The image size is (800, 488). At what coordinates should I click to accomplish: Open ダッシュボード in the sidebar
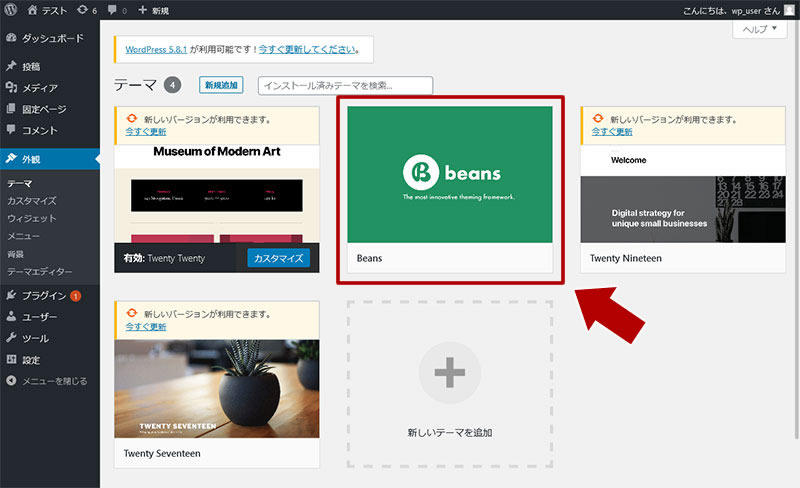(x=50, y=38)
